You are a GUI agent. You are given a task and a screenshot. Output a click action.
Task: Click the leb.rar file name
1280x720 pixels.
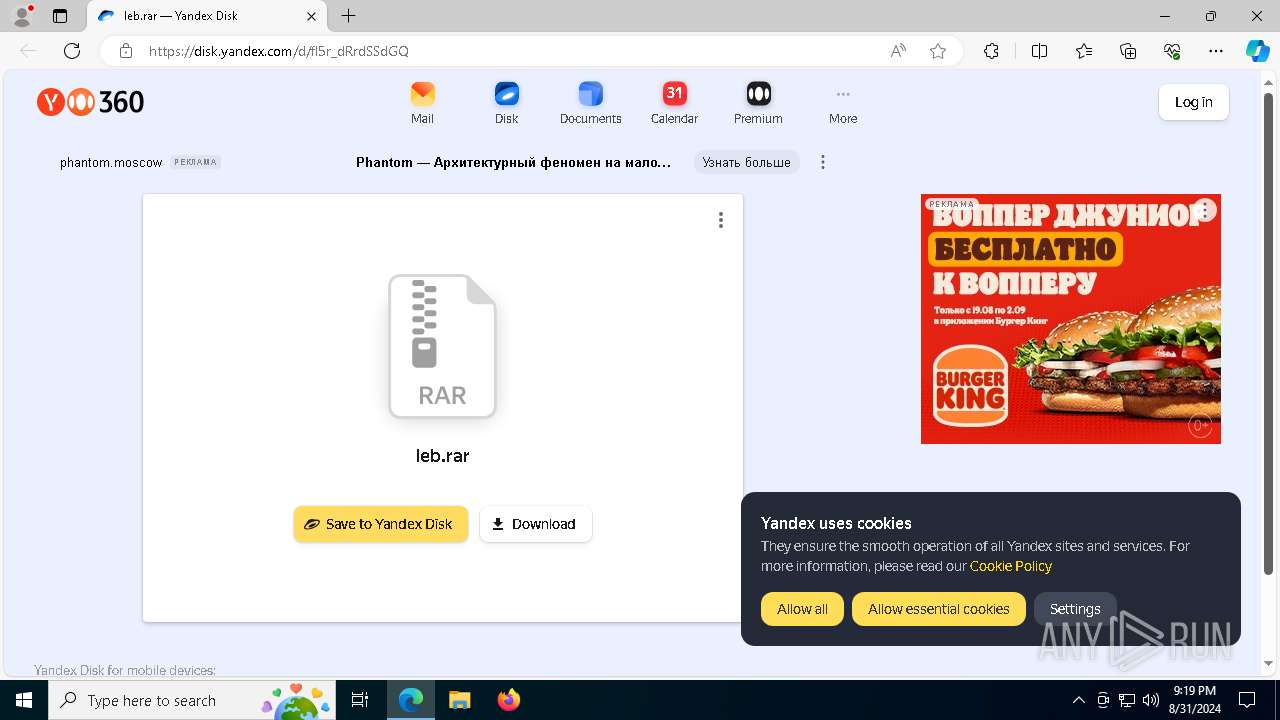click(442, 456)
